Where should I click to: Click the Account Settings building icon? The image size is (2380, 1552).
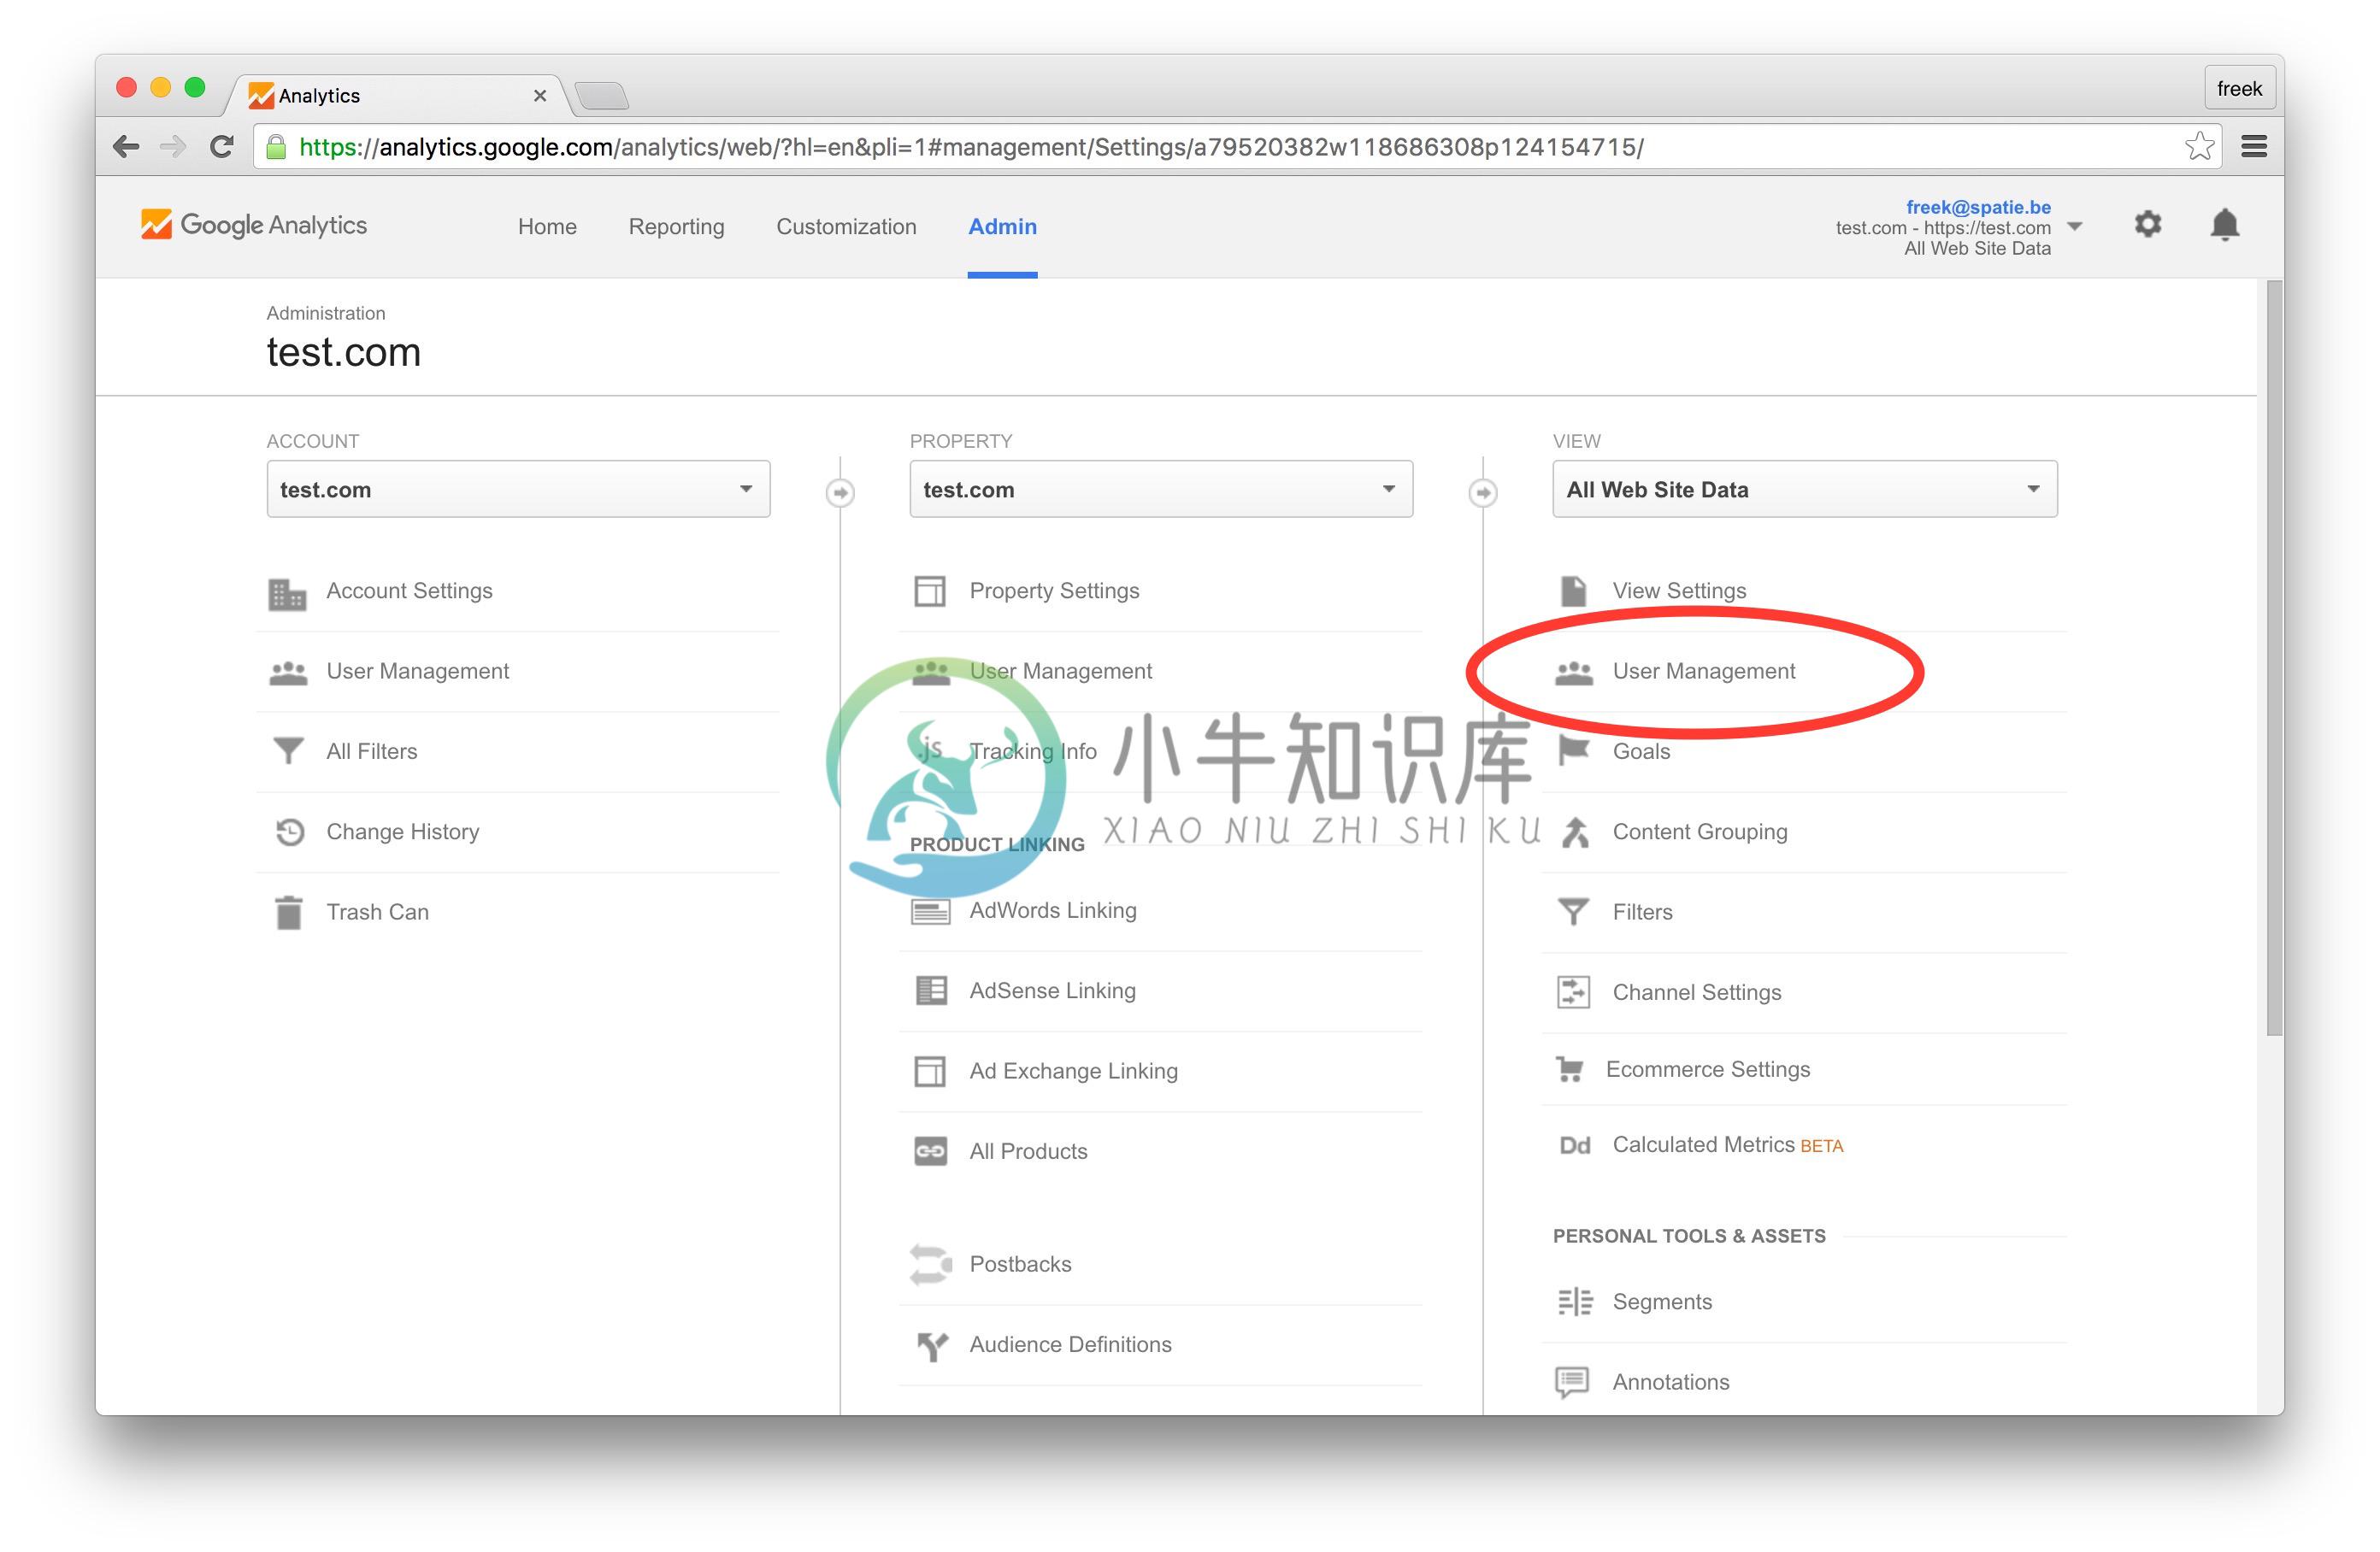pyautogui.click(x=287, y=593)
